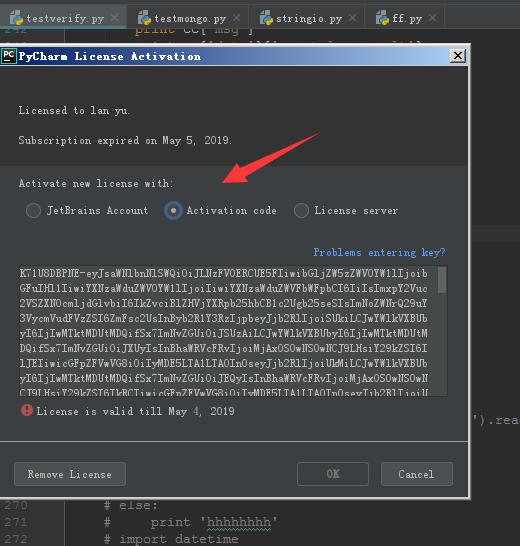Screen dimensions: 520x546
Task: Open the ff.py editor tab
Action: [405, 18]
